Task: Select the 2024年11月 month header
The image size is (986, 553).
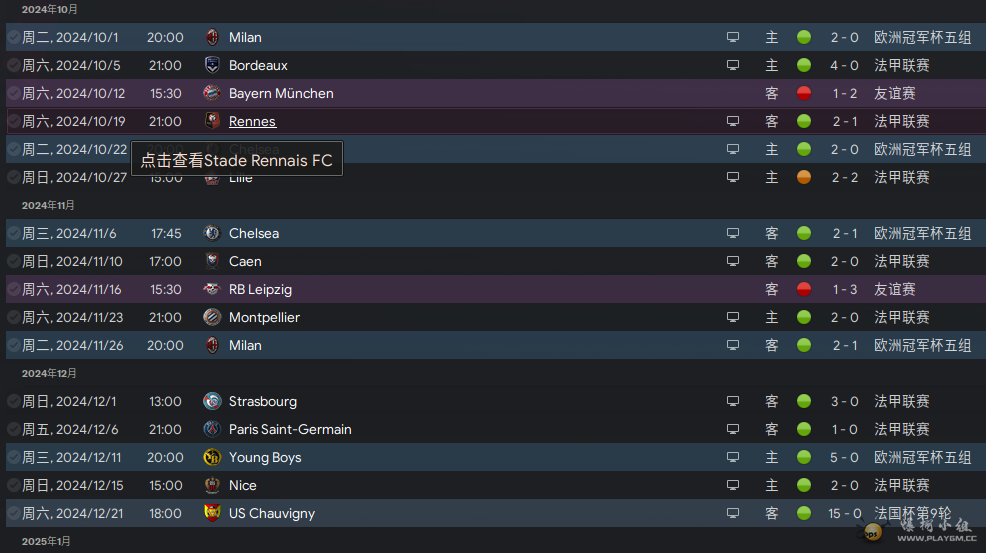Action: tap(48, 206)
